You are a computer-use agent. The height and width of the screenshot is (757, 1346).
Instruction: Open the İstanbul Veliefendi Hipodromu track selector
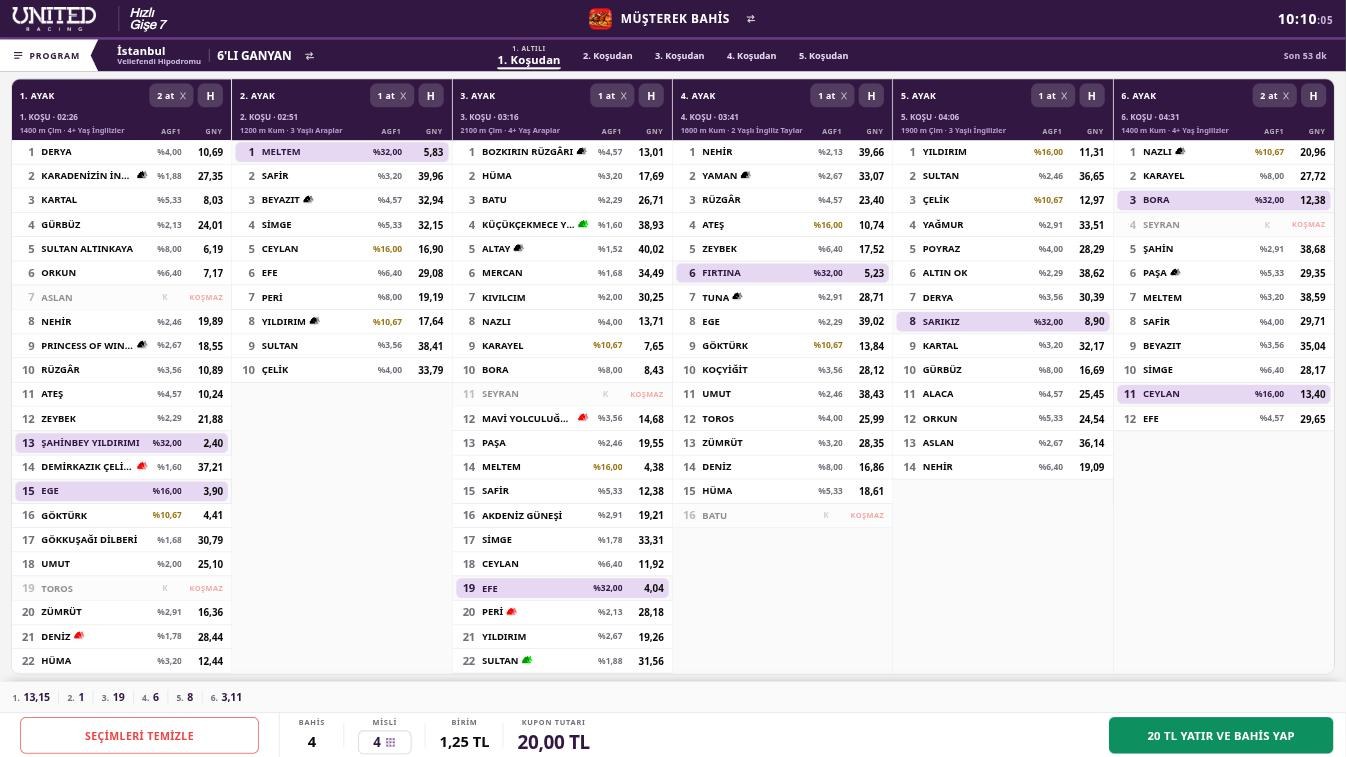159,55
